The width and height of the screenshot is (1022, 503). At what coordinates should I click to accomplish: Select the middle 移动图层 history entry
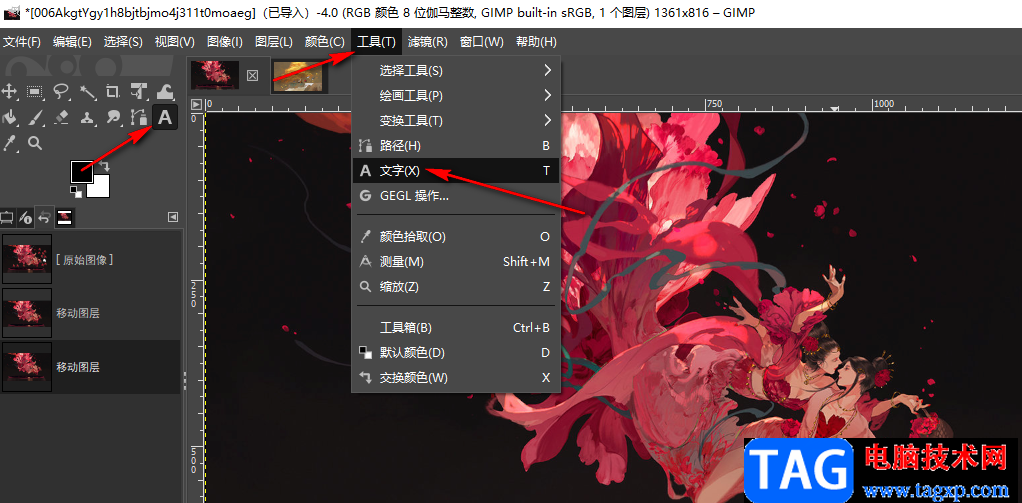click(x=90, y=313)
